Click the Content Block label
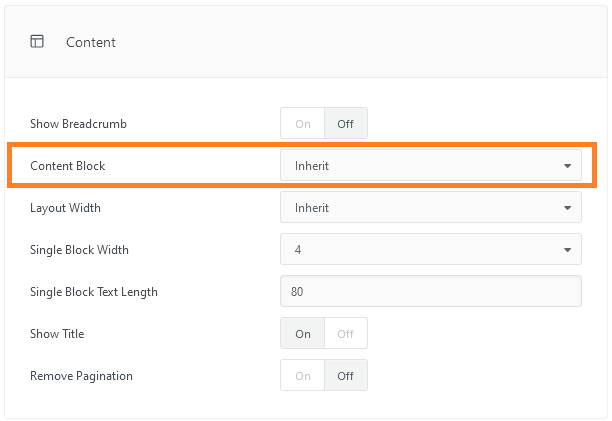 (68, 166)
